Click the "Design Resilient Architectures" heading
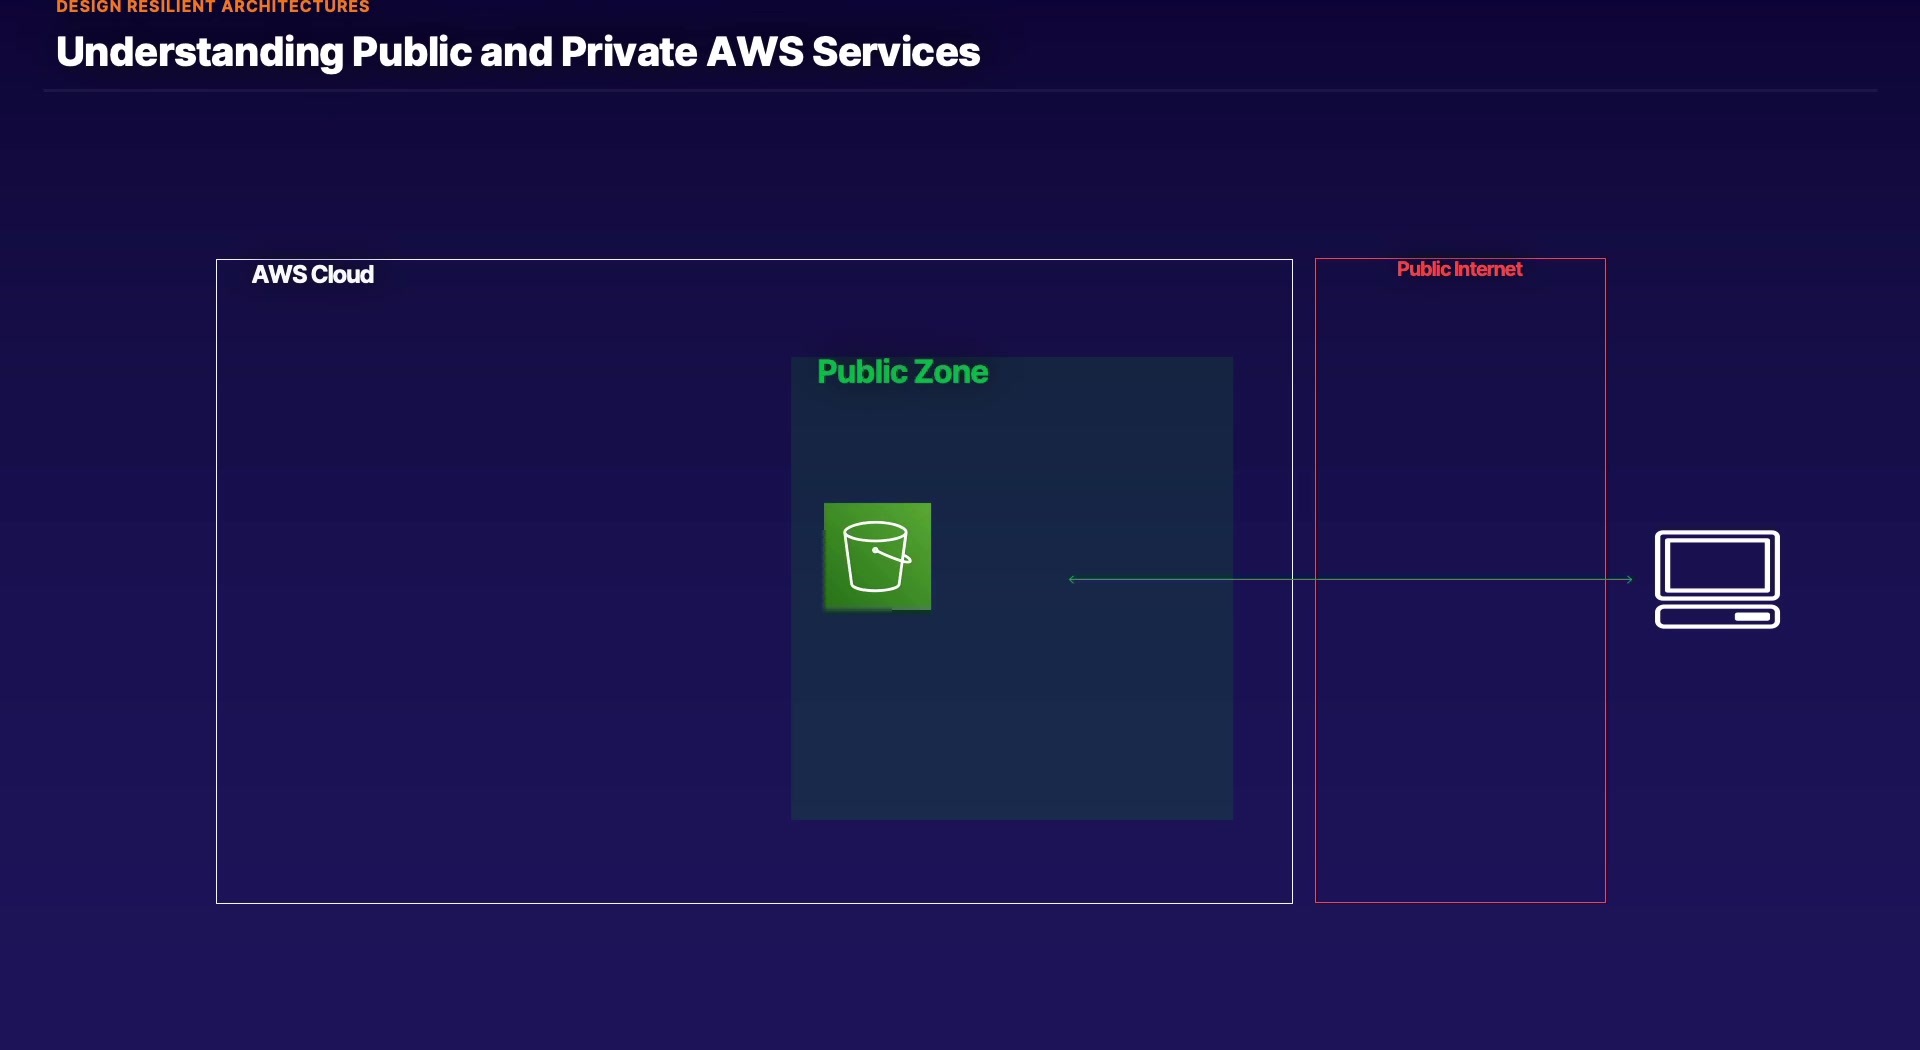Image resolution: width=1920 pixels, height=1050 pixels. click(x=213, y=7)
